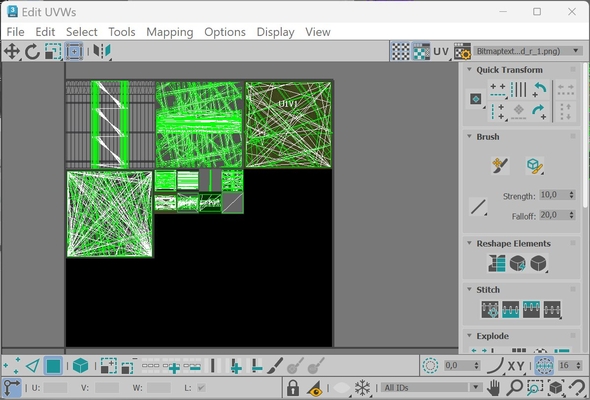The image size is (590, 400).
Task: Choose the Freeform mode tool
Action: click(74, 51)
